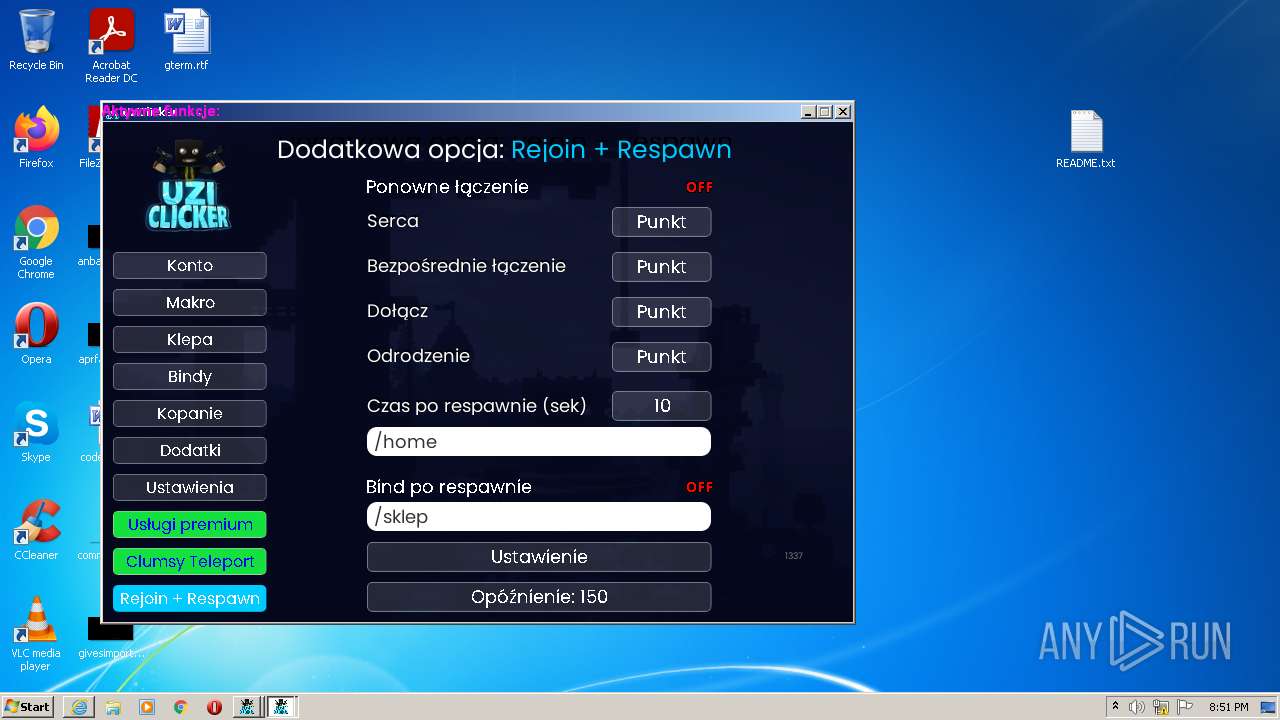Open Internet Explorer in taskbar
The height and width of the screenshot is (720, 1280).
[79, 707]
